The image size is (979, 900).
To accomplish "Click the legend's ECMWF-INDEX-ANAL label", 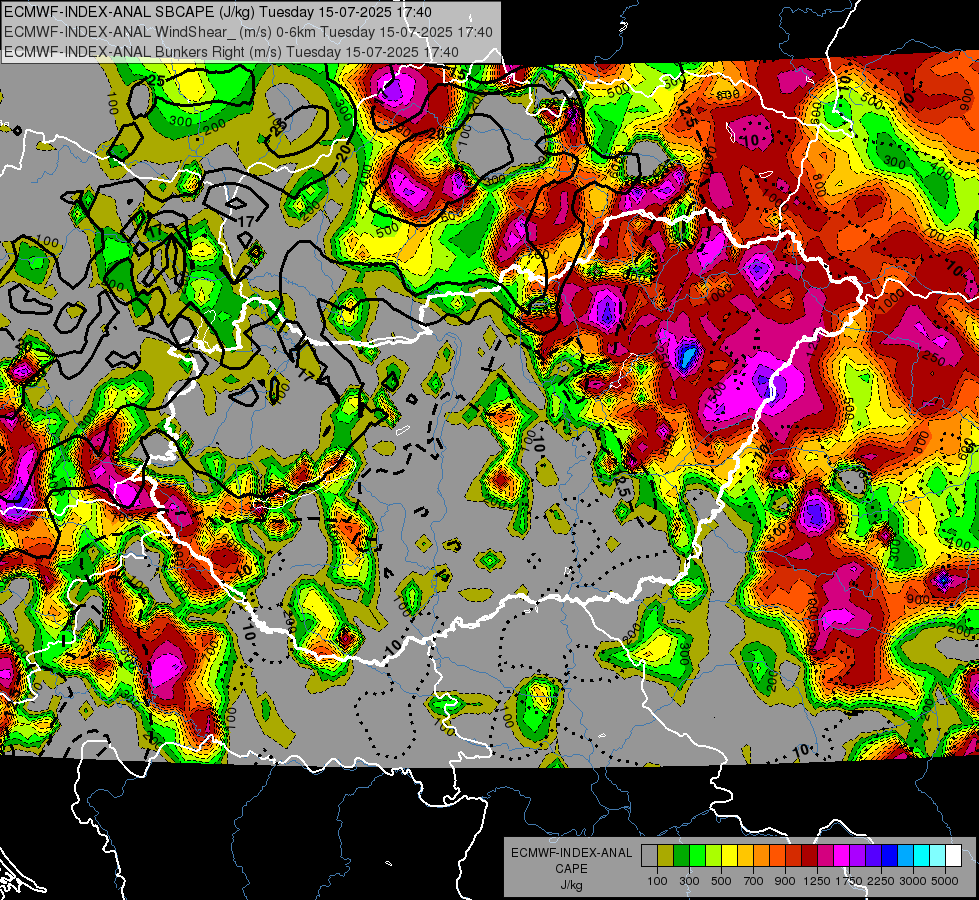I will point(572,853).
